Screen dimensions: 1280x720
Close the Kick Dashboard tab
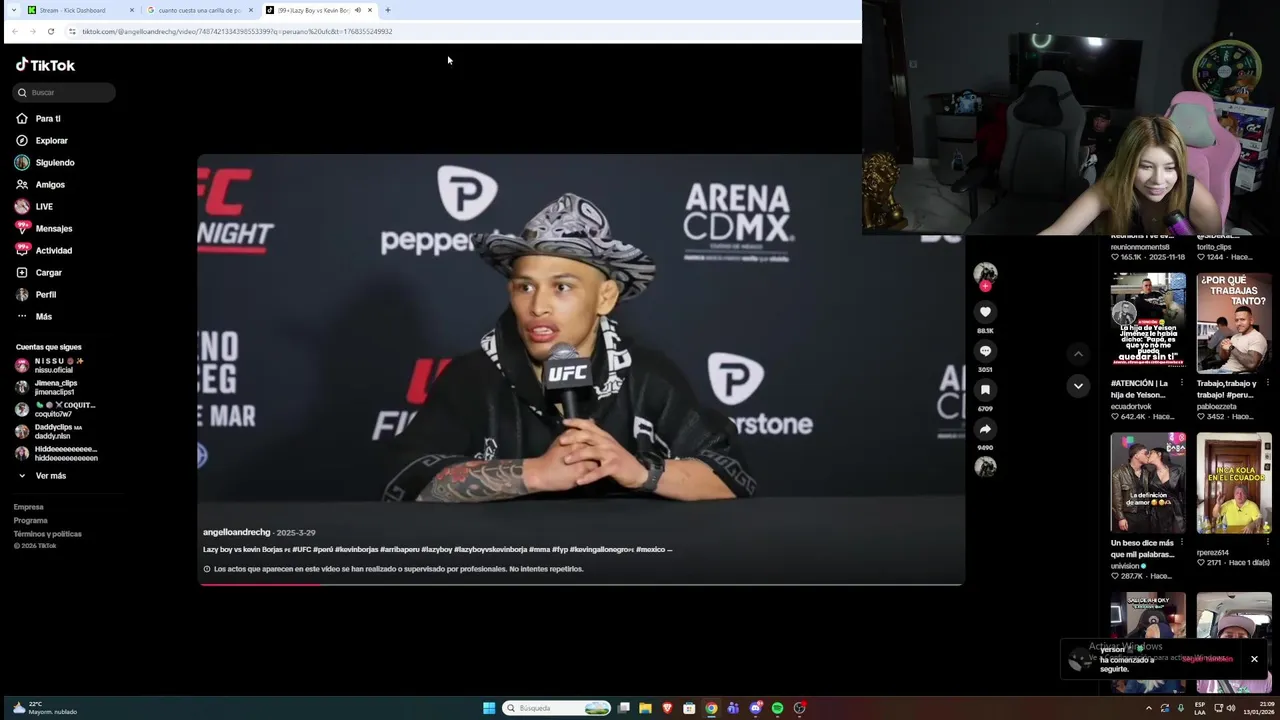coord(131,10)
